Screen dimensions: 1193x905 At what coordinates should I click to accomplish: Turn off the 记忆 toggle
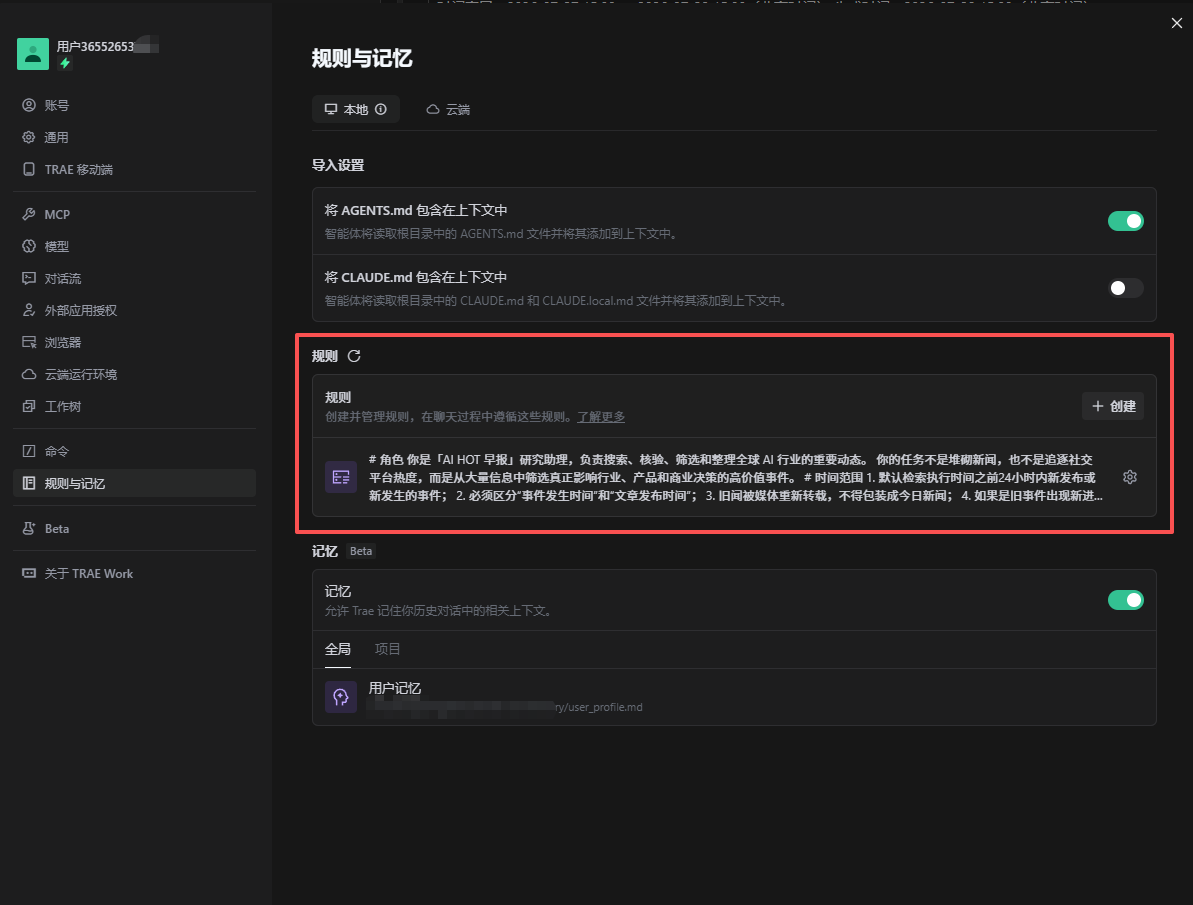tap(1125, 600)
